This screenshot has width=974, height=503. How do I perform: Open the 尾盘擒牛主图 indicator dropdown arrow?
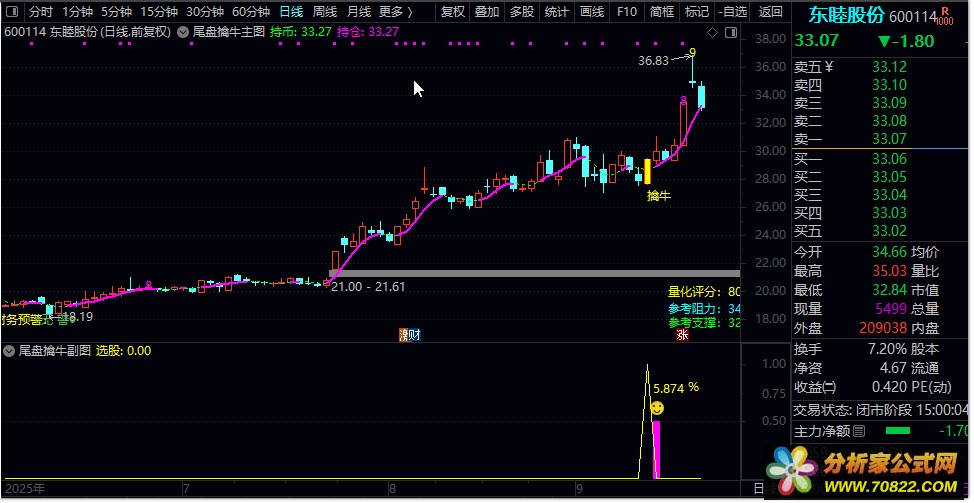[x=183, y=32]
